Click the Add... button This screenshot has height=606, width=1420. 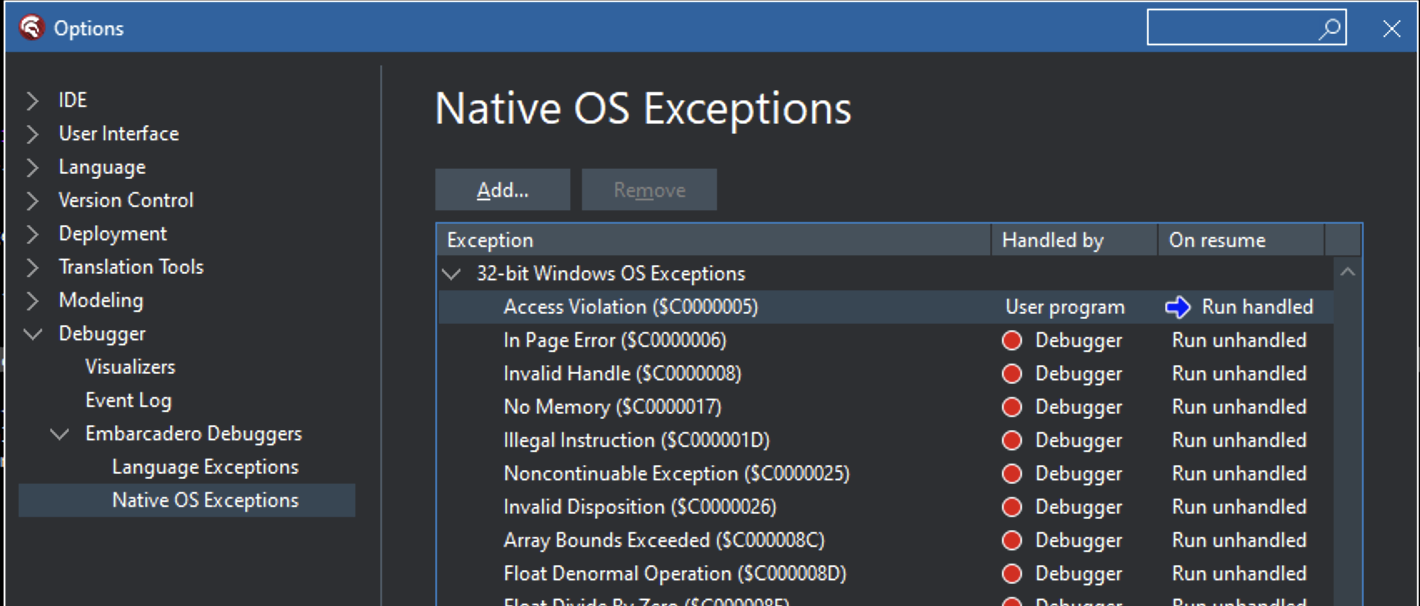(x=503, y=190)
